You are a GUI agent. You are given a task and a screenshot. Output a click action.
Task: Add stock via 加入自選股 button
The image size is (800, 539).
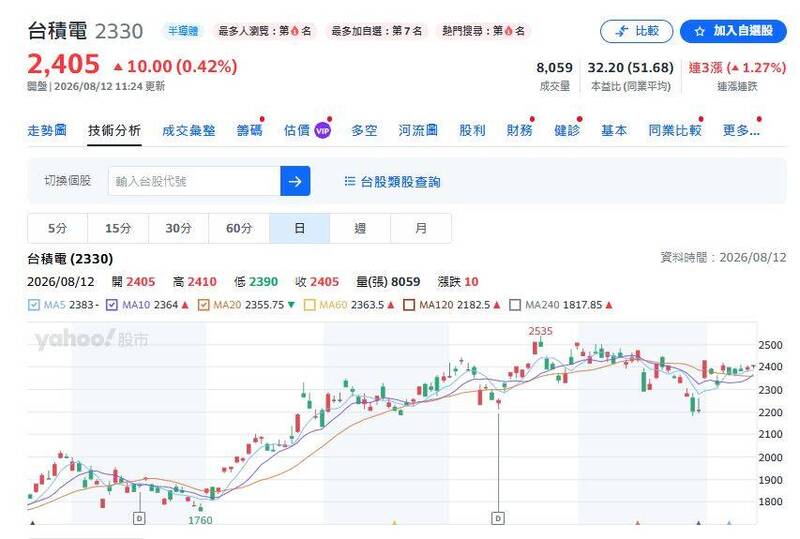tap(733, 31)
